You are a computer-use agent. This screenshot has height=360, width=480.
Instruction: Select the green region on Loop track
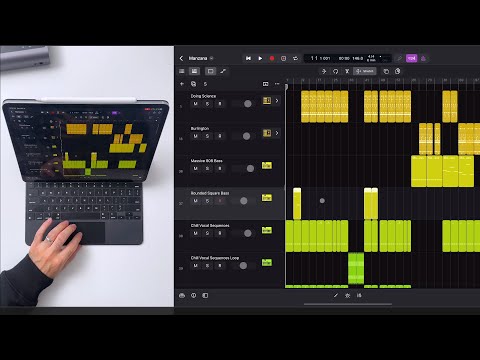pyautogui.click(x=356, y=268)
